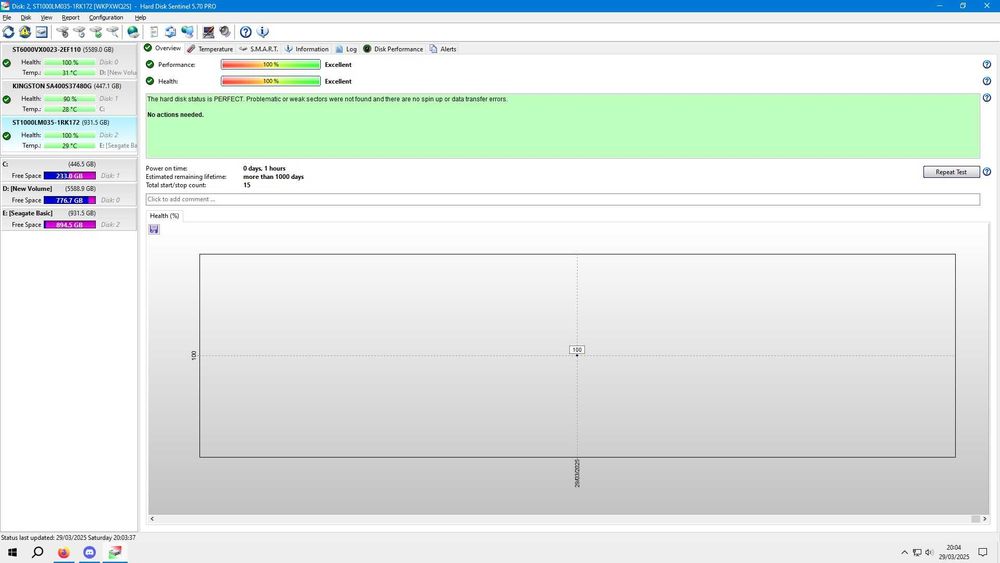Click the 'more than 1000 days' lifetime value
Image resolution: width=1000 pixels, height=563 pixels.
click(273, 177)
